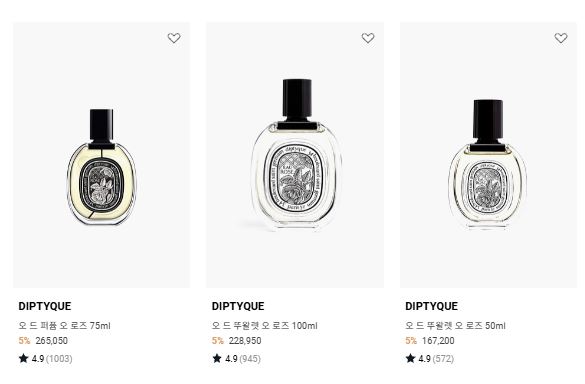
Task: Add the Eau Rose 50ml to wishlist via heart
Action: click(x=561, y=38)
